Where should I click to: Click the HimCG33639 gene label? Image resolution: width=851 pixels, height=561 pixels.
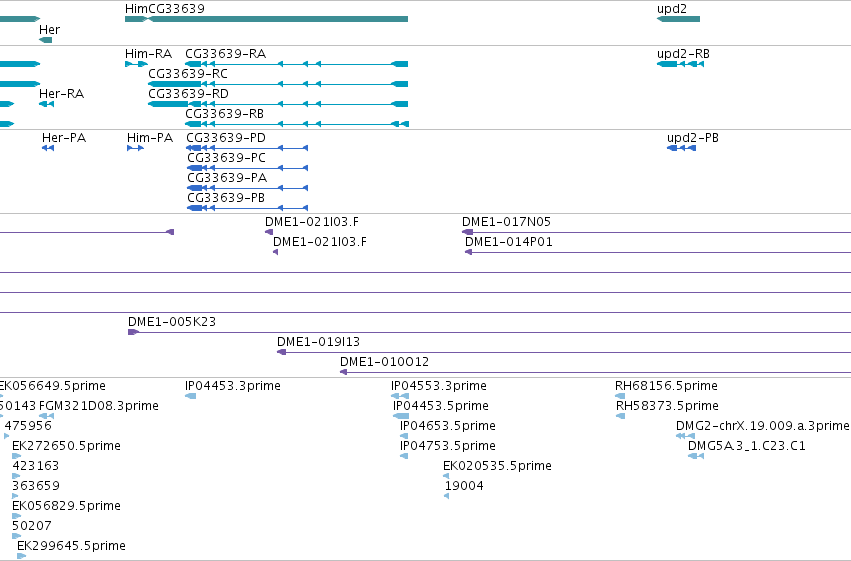click(x=164, y=9)
